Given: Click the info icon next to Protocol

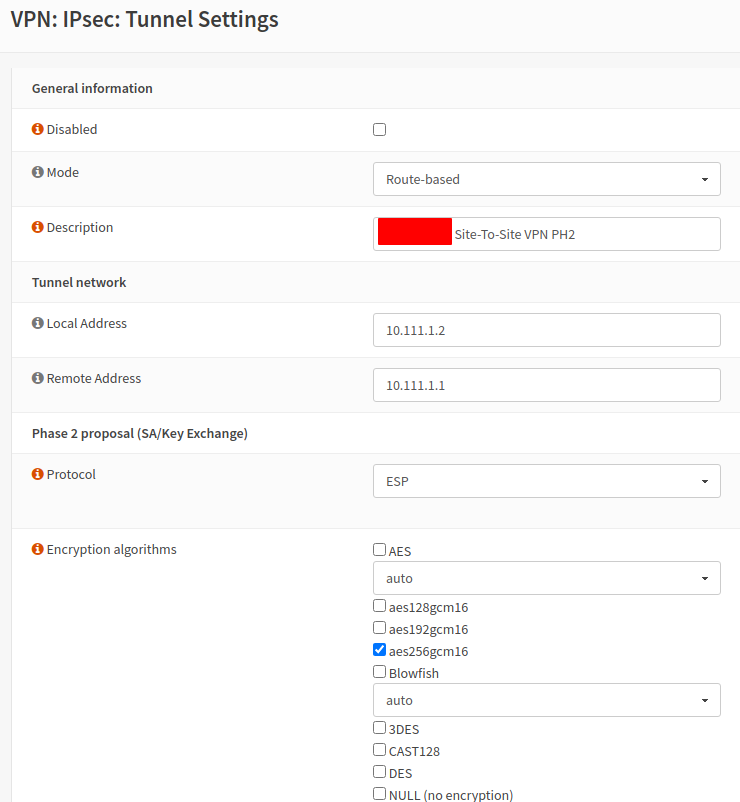Looking at the screenshot, I should click(37, 474).
